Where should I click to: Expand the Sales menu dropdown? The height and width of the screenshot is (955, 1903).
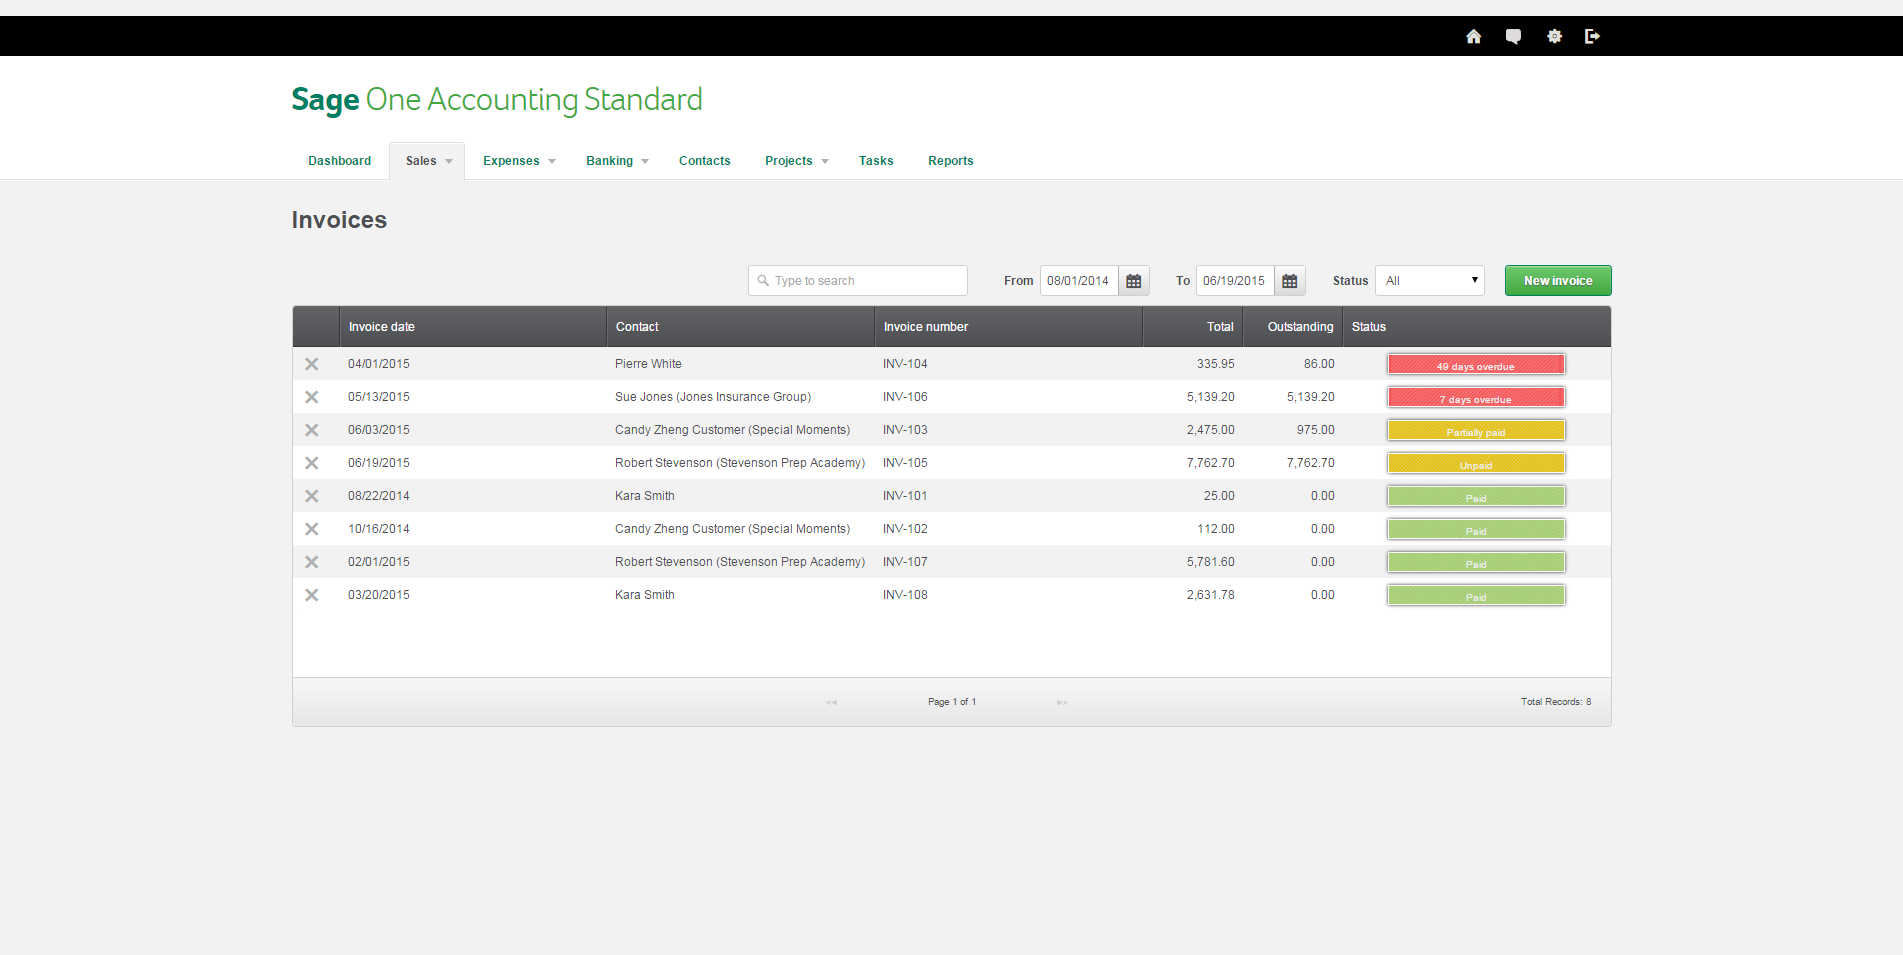click(427, 160)
